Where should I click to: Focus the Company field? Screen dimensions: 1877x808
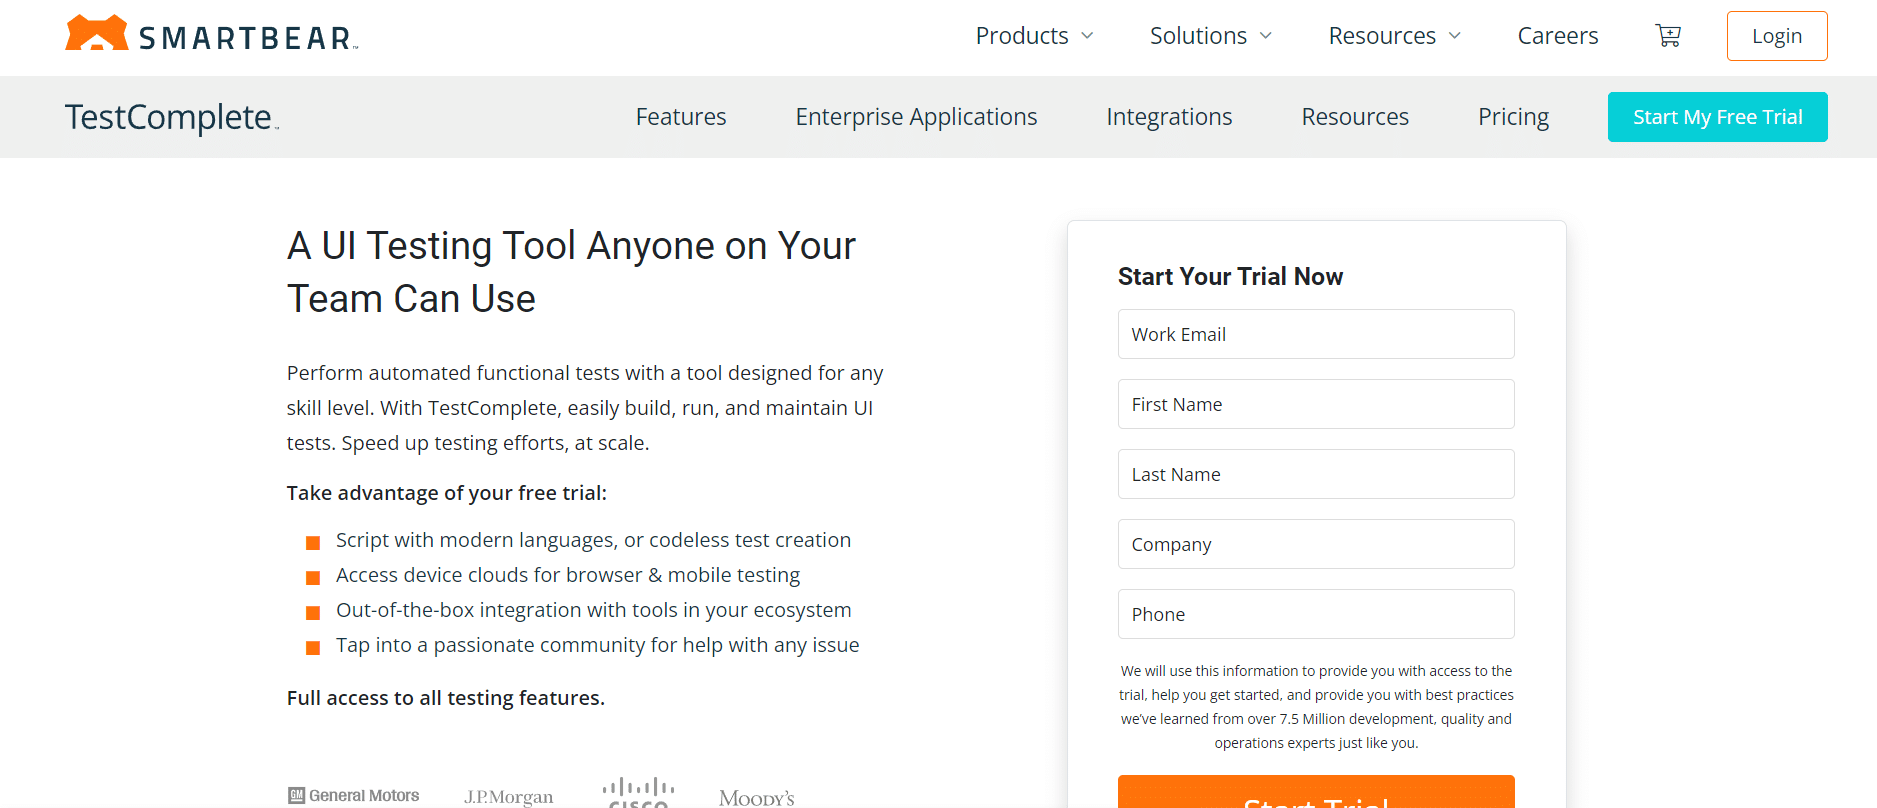pos(1316,544)
